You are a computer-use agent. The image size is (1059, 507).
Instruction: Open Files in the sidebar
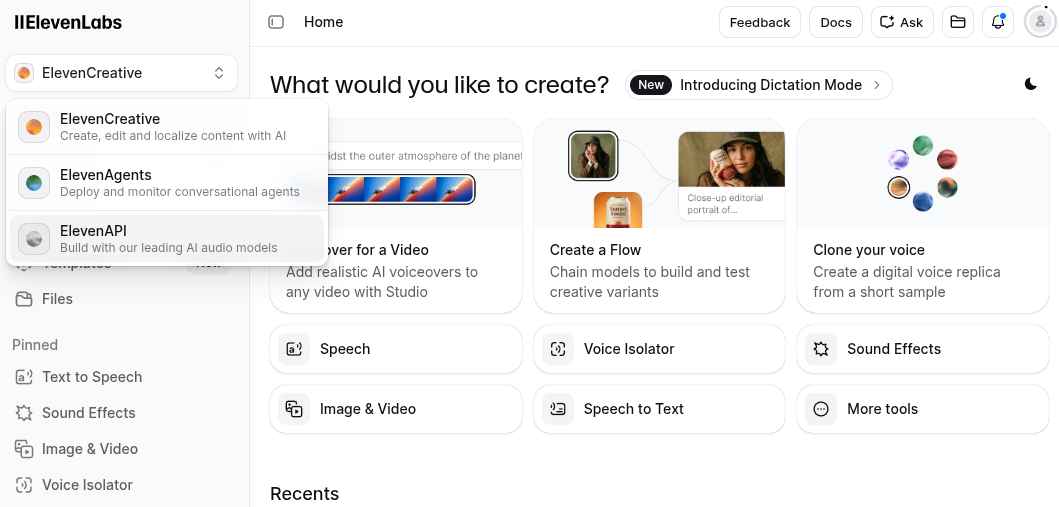click(x=122, y=299)
